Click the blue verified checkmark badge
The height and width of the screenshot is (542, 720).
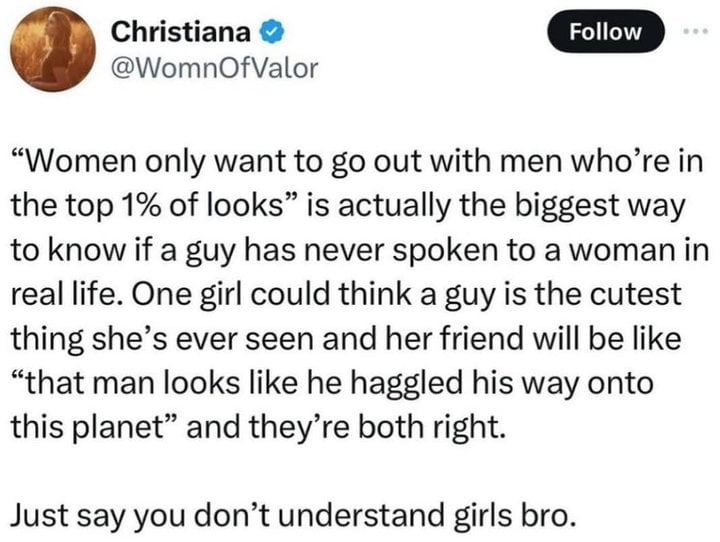pos(268,32)
